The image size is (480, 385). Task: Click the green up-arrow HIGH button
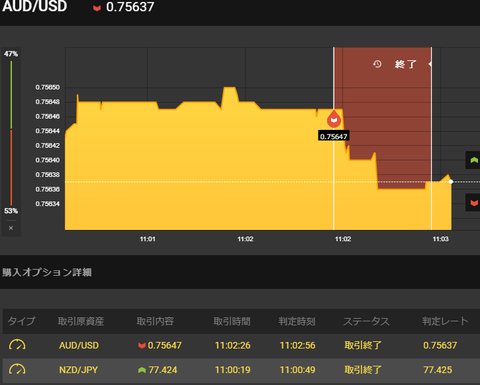click(473, 160)
